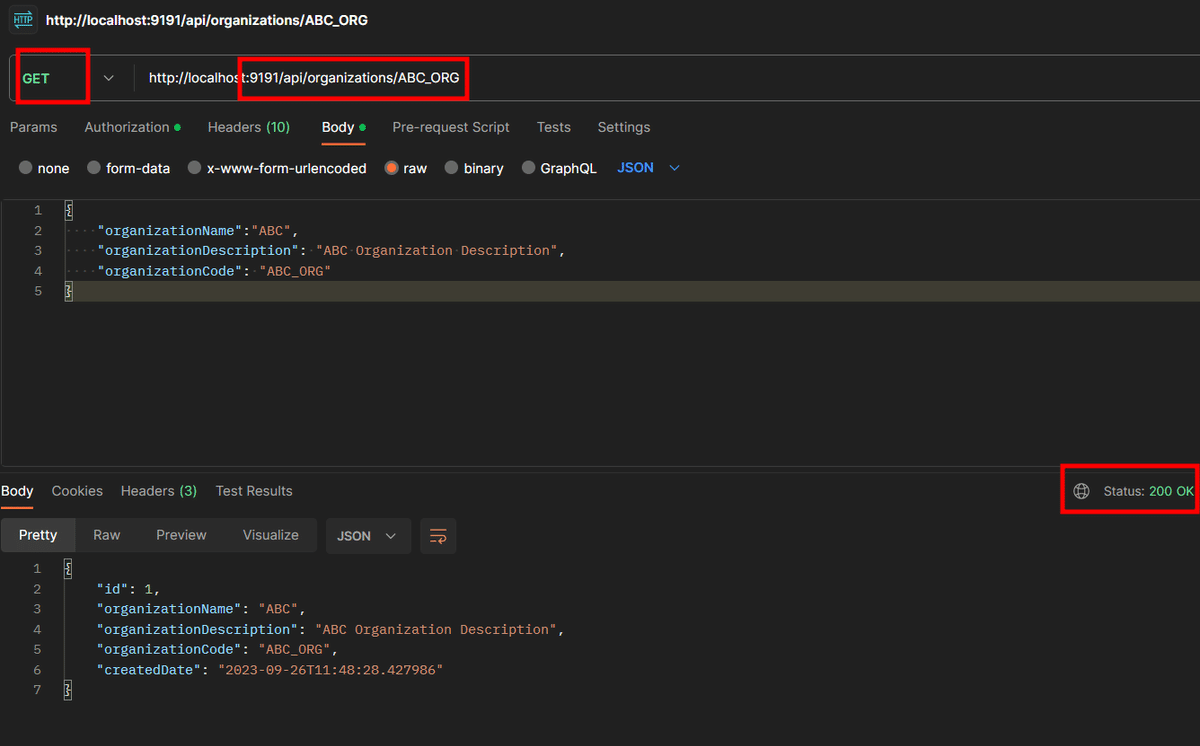Click the Status: 200 OK indicator
Image resolution: width=1200 pixels, height=746 pixels.
click(x=1148, y=491)
